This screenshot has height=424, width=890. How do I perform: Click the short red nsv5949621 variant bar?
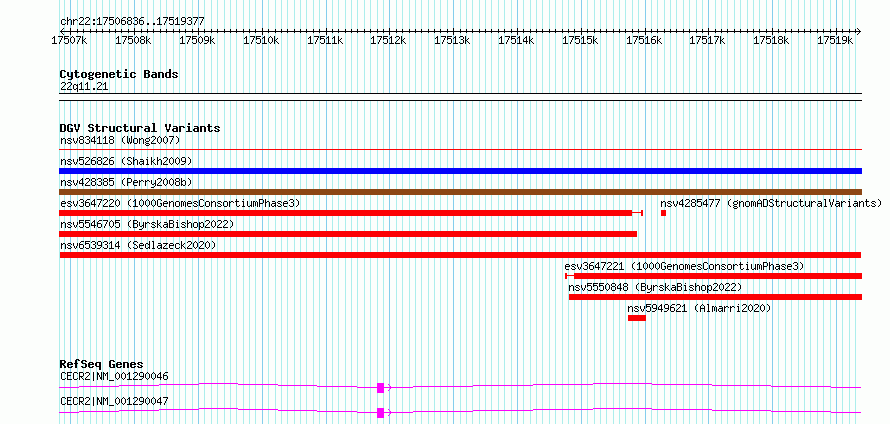click(637, 318)
